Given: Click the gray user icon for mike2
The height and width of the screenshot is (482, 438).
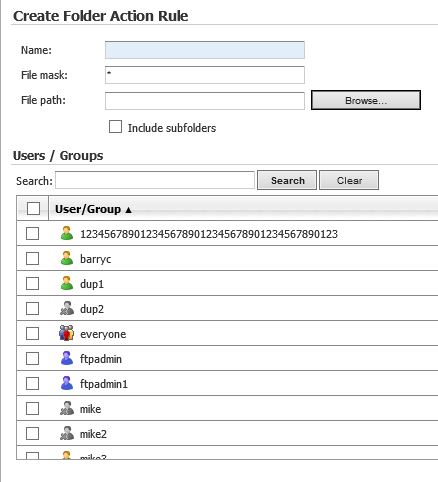Looking at the screenshot, I should click(67, 433).
